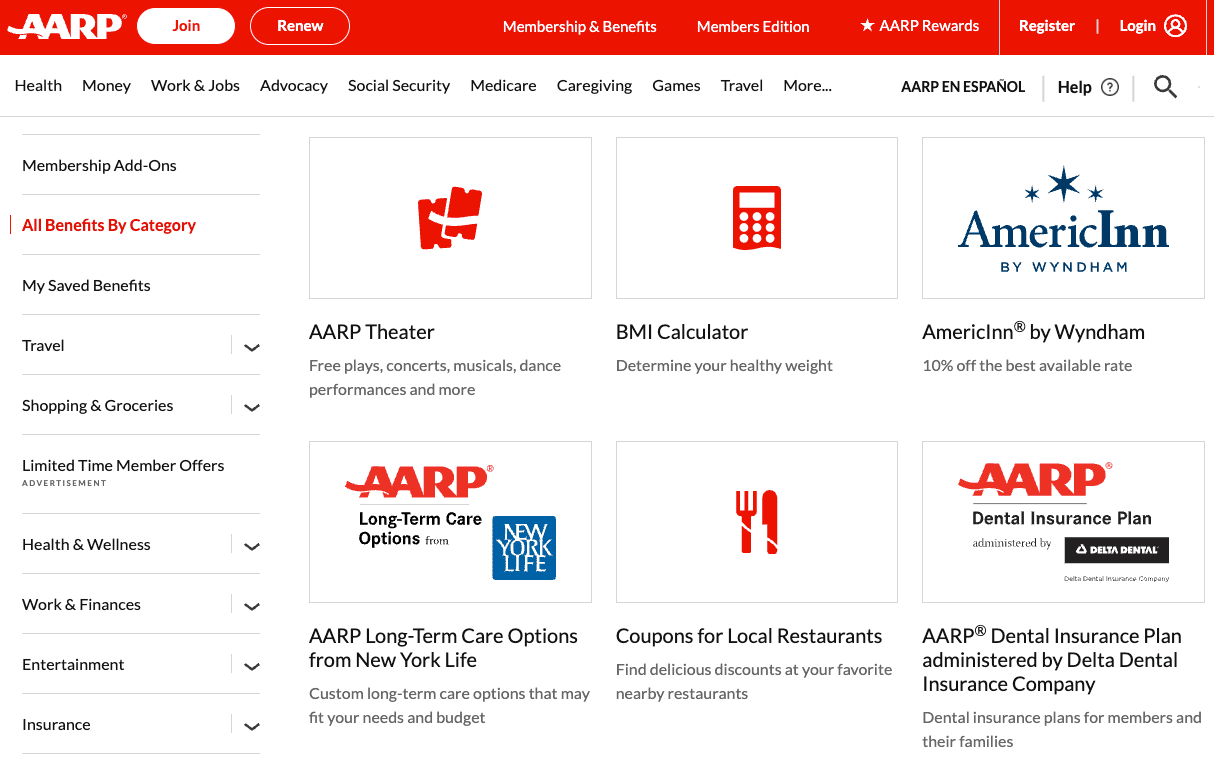This screenshot has width=1214, height=771.
Task: Click "Find delicious discounts" description text
Action: [754, 682]
